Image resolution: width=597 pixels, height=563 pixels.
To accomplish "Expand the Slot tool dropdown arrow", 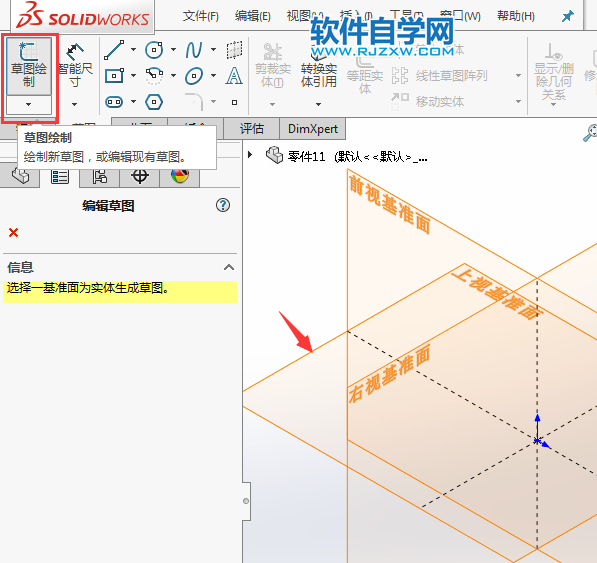I will click(x=133, y=101).
